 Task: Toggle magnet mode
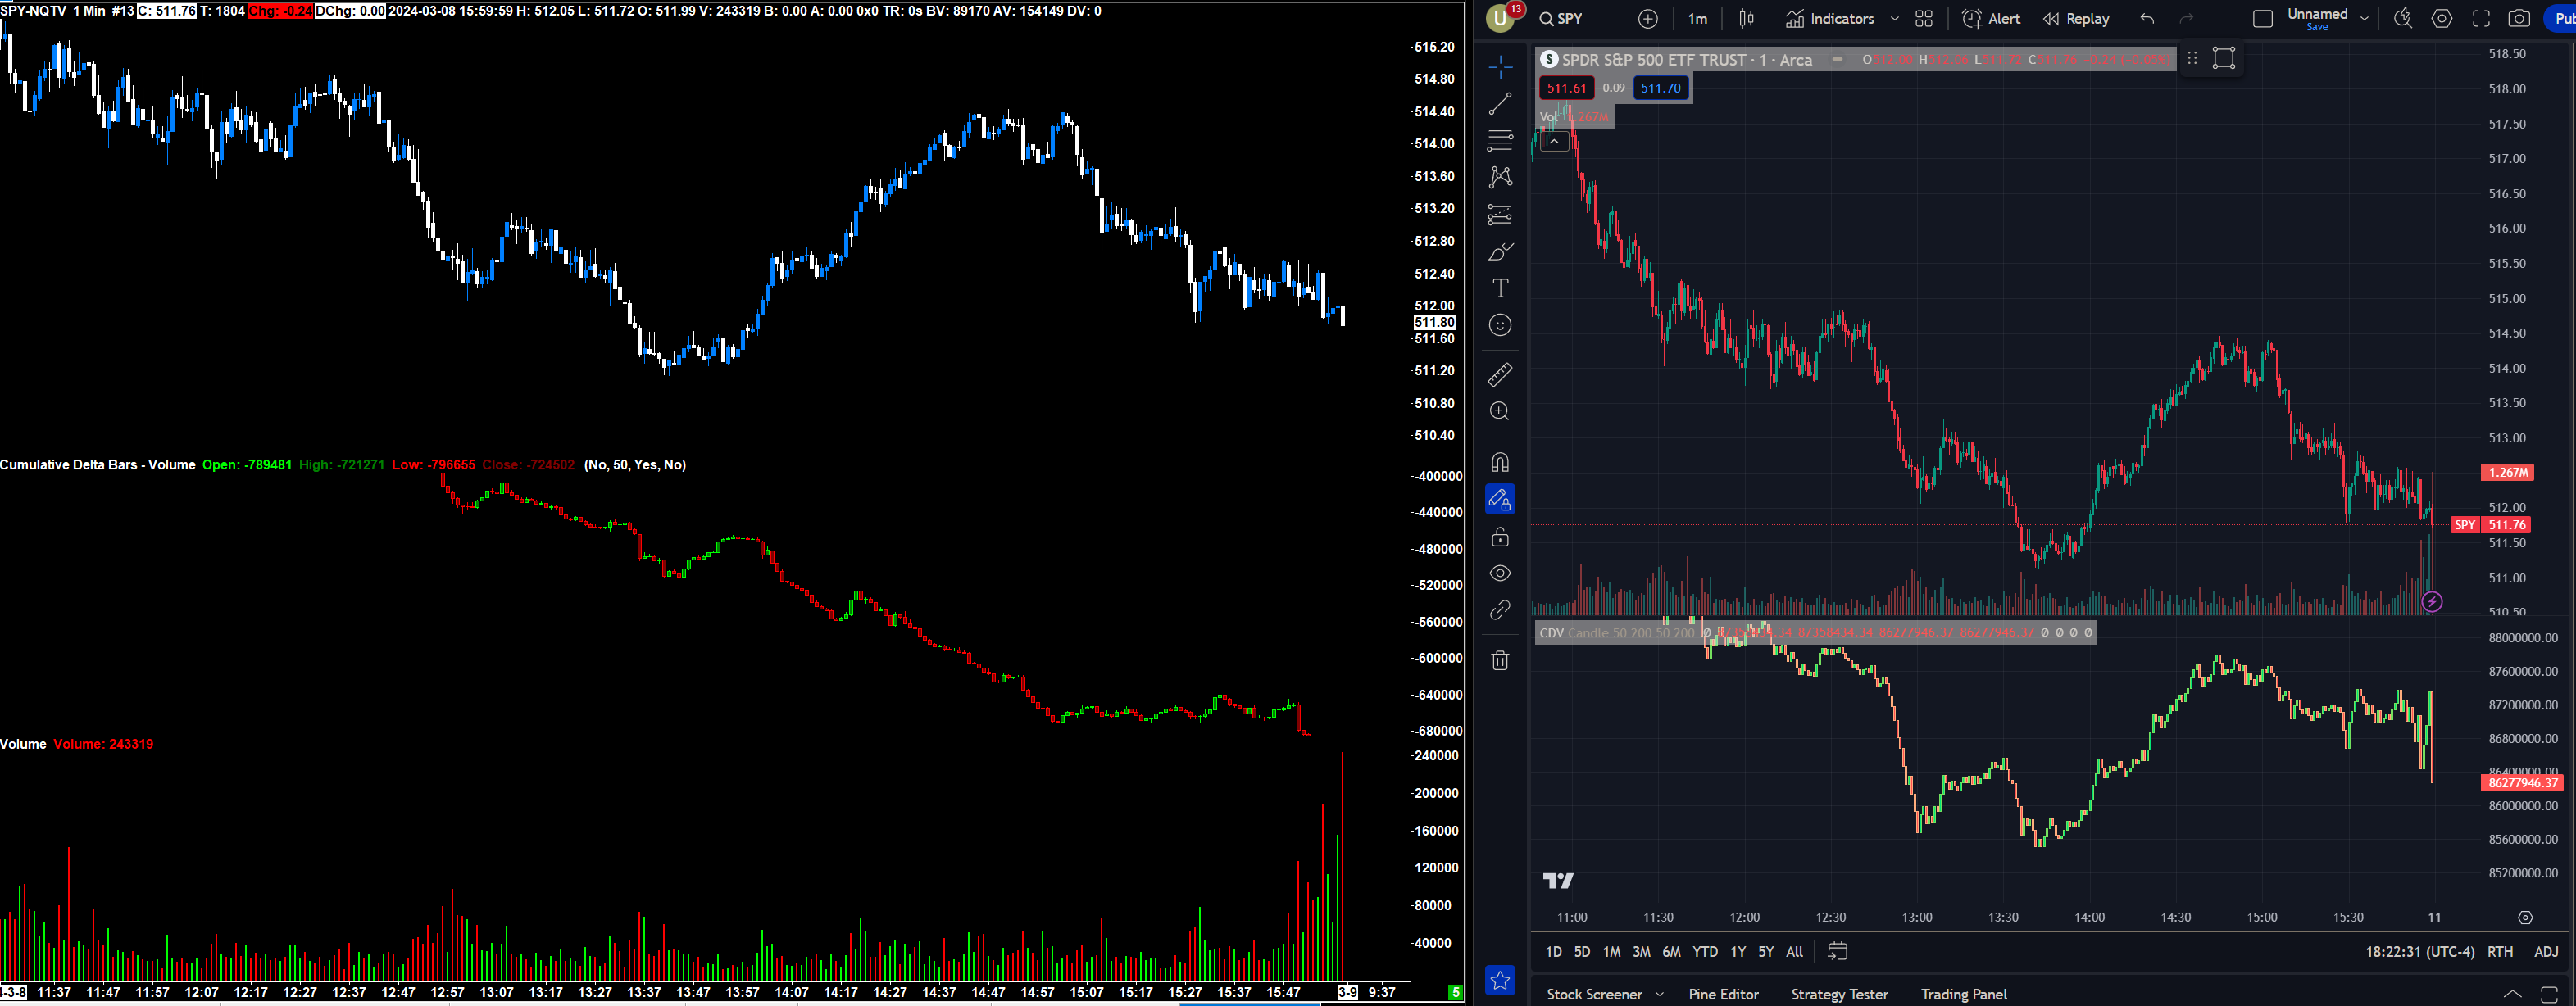coord(1500,462)
